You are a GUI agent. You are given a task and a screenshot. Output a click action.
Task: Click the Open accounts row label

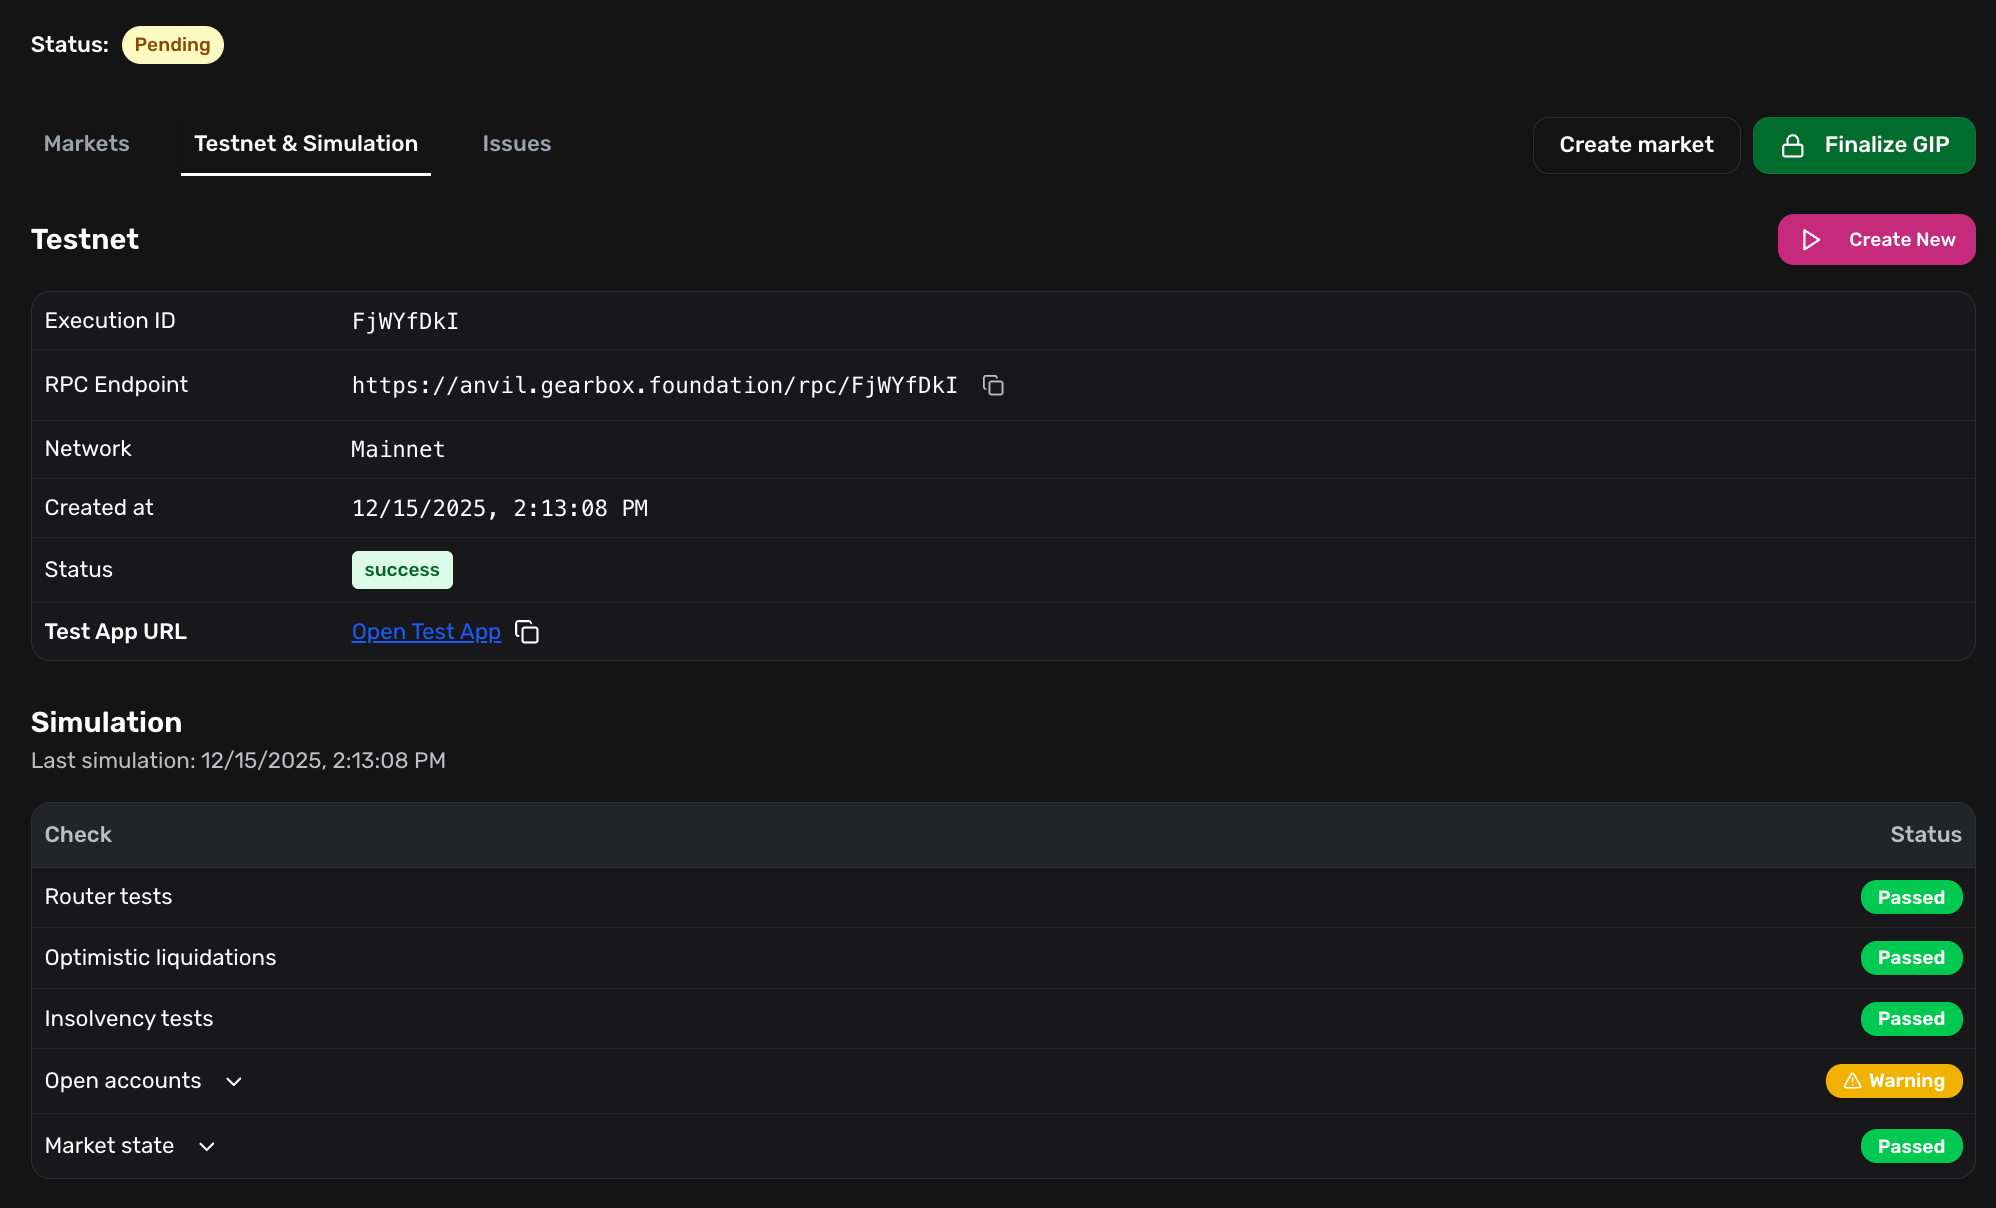tap(123, 1081)
